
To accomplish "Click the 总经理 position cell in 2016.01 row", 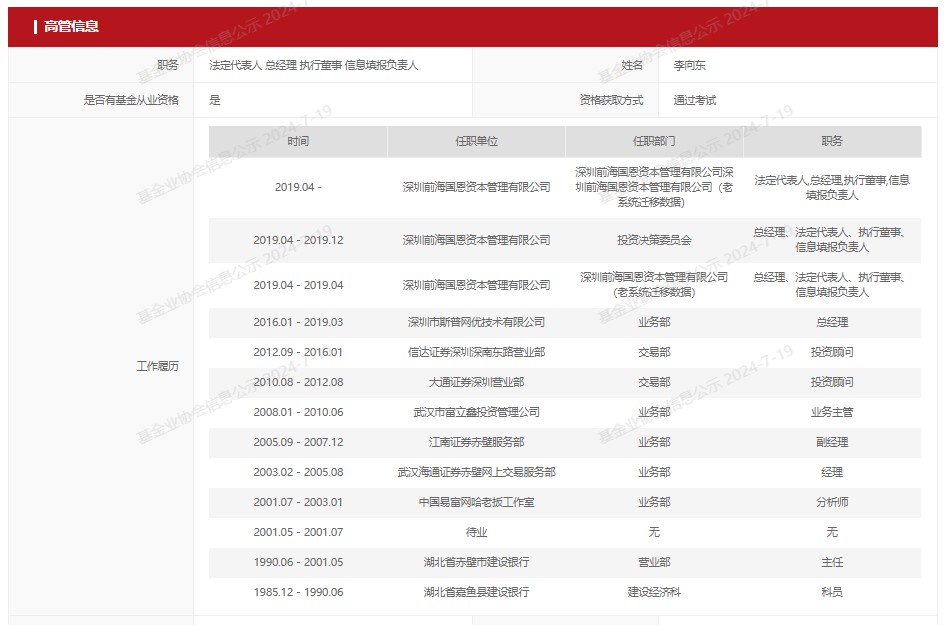I will click(x=832, y=322).
